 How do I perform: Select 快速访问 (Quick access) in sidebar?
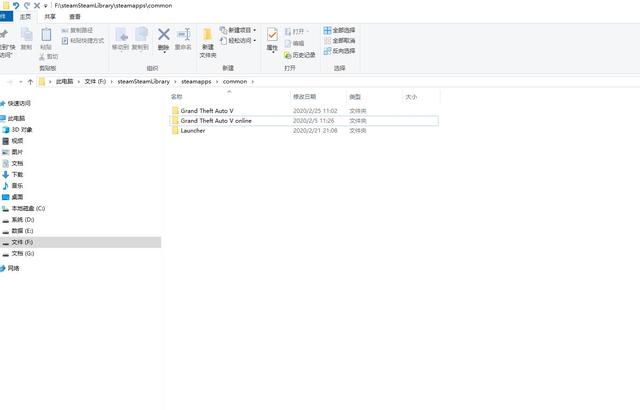coord(19,103)
